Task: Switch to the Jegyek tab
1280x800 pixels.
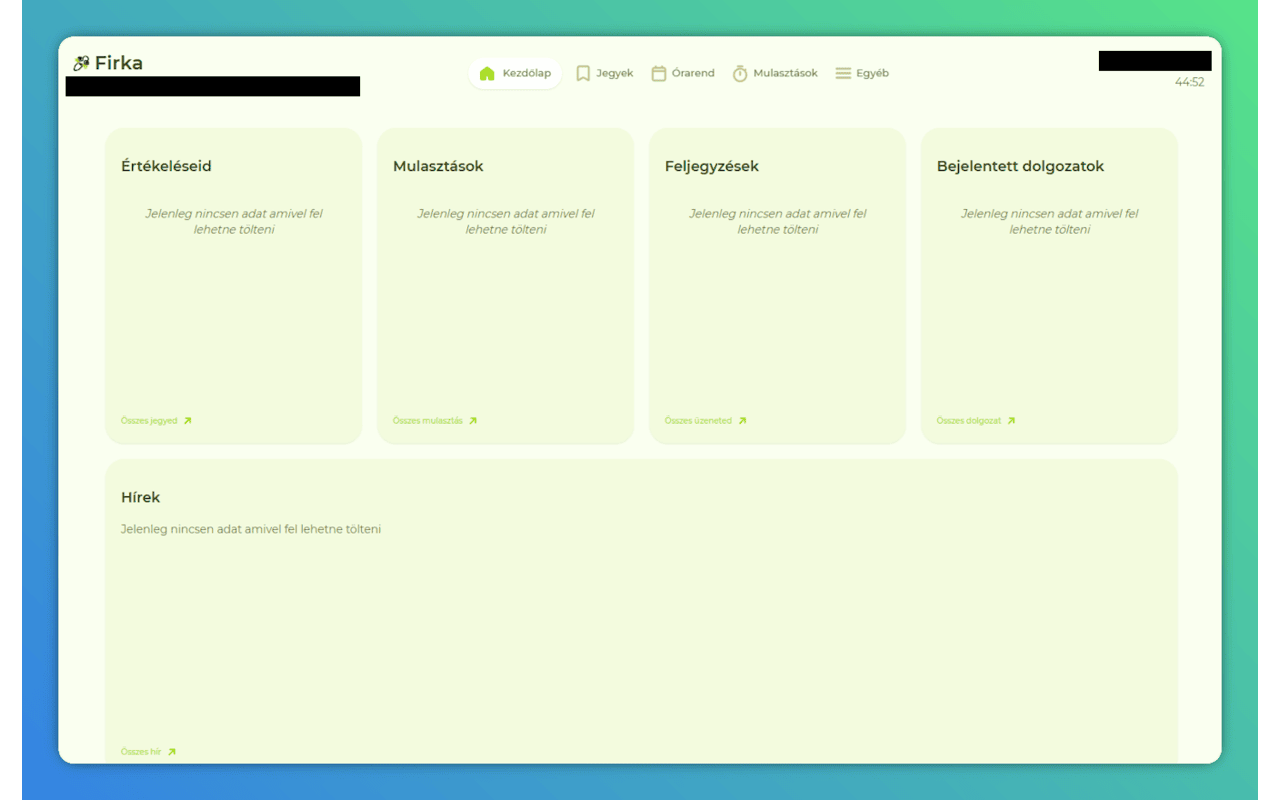Action: 604,72
